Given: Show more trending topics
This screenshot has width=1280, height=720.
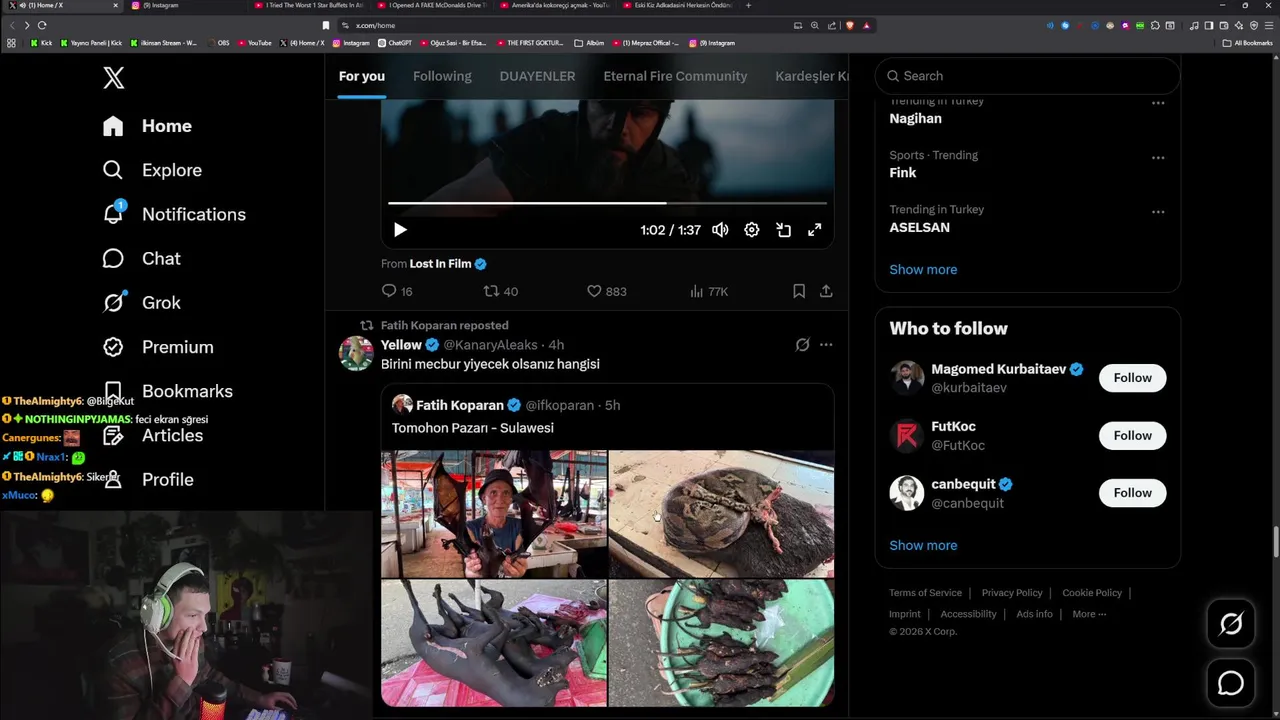Looking at the screenshot, I should (923, 270).
